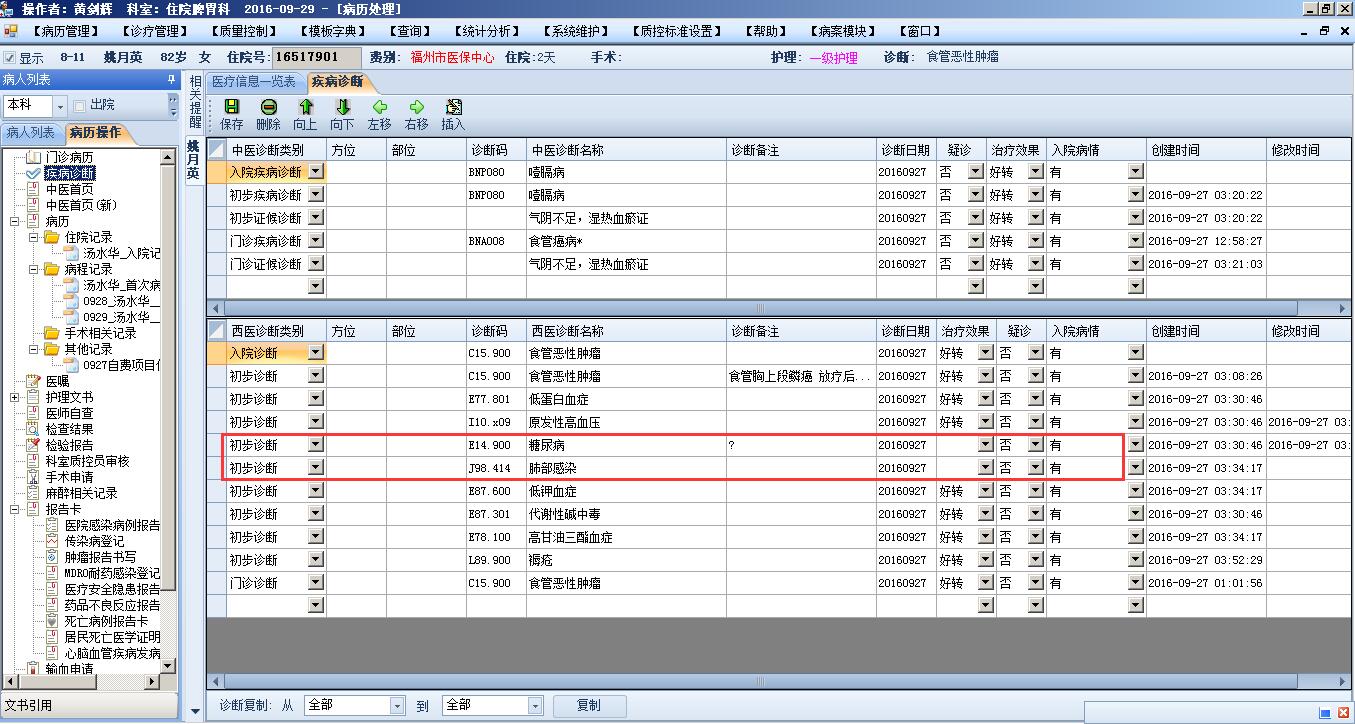Open 治疗效果 dropdown for 糖尿病 row

click(985, 445)
